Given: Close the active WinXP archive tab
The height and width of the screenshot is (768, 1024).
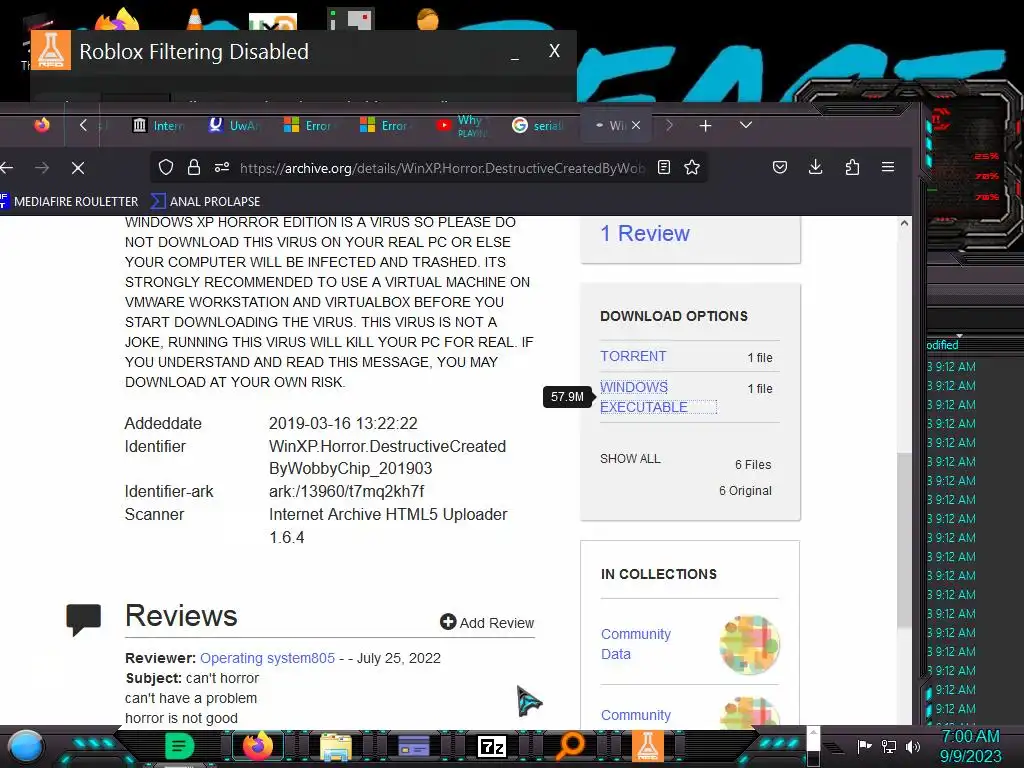Looking at the screenshot, I should click(636, 125).
